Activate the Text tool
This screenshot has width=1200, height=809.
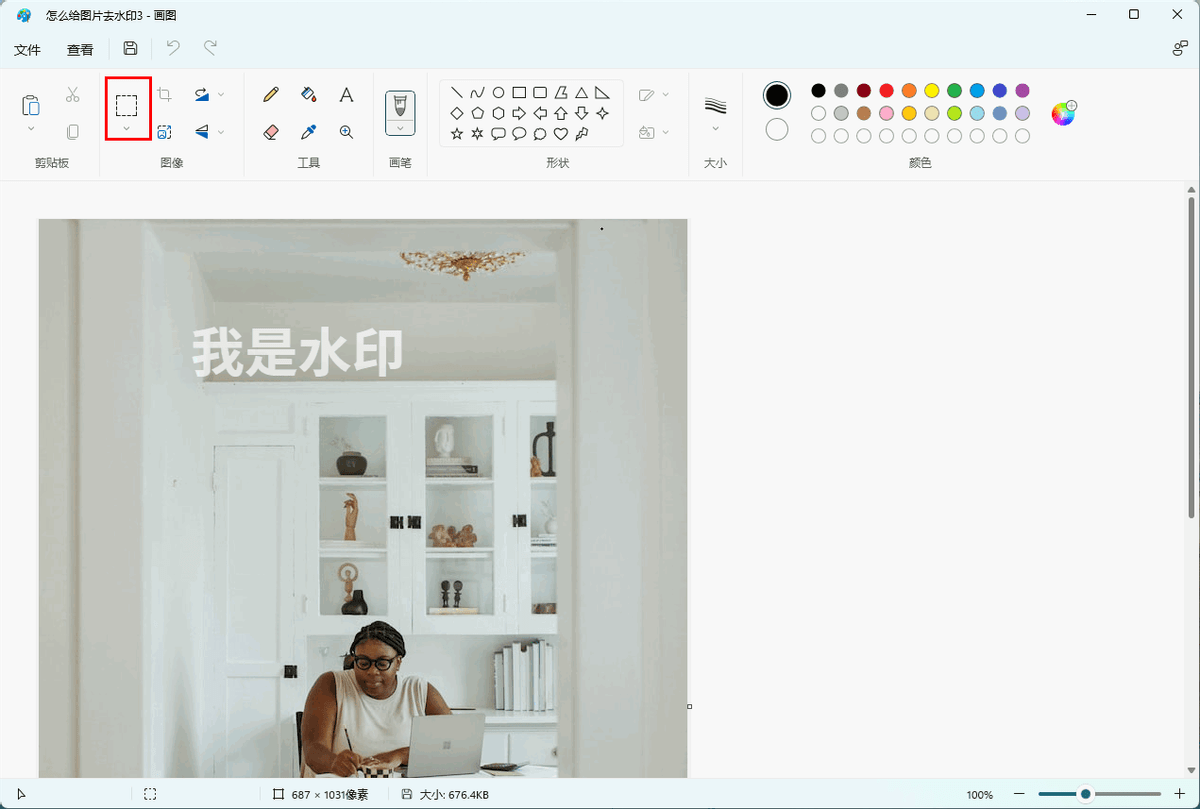(x=346, y=95)
